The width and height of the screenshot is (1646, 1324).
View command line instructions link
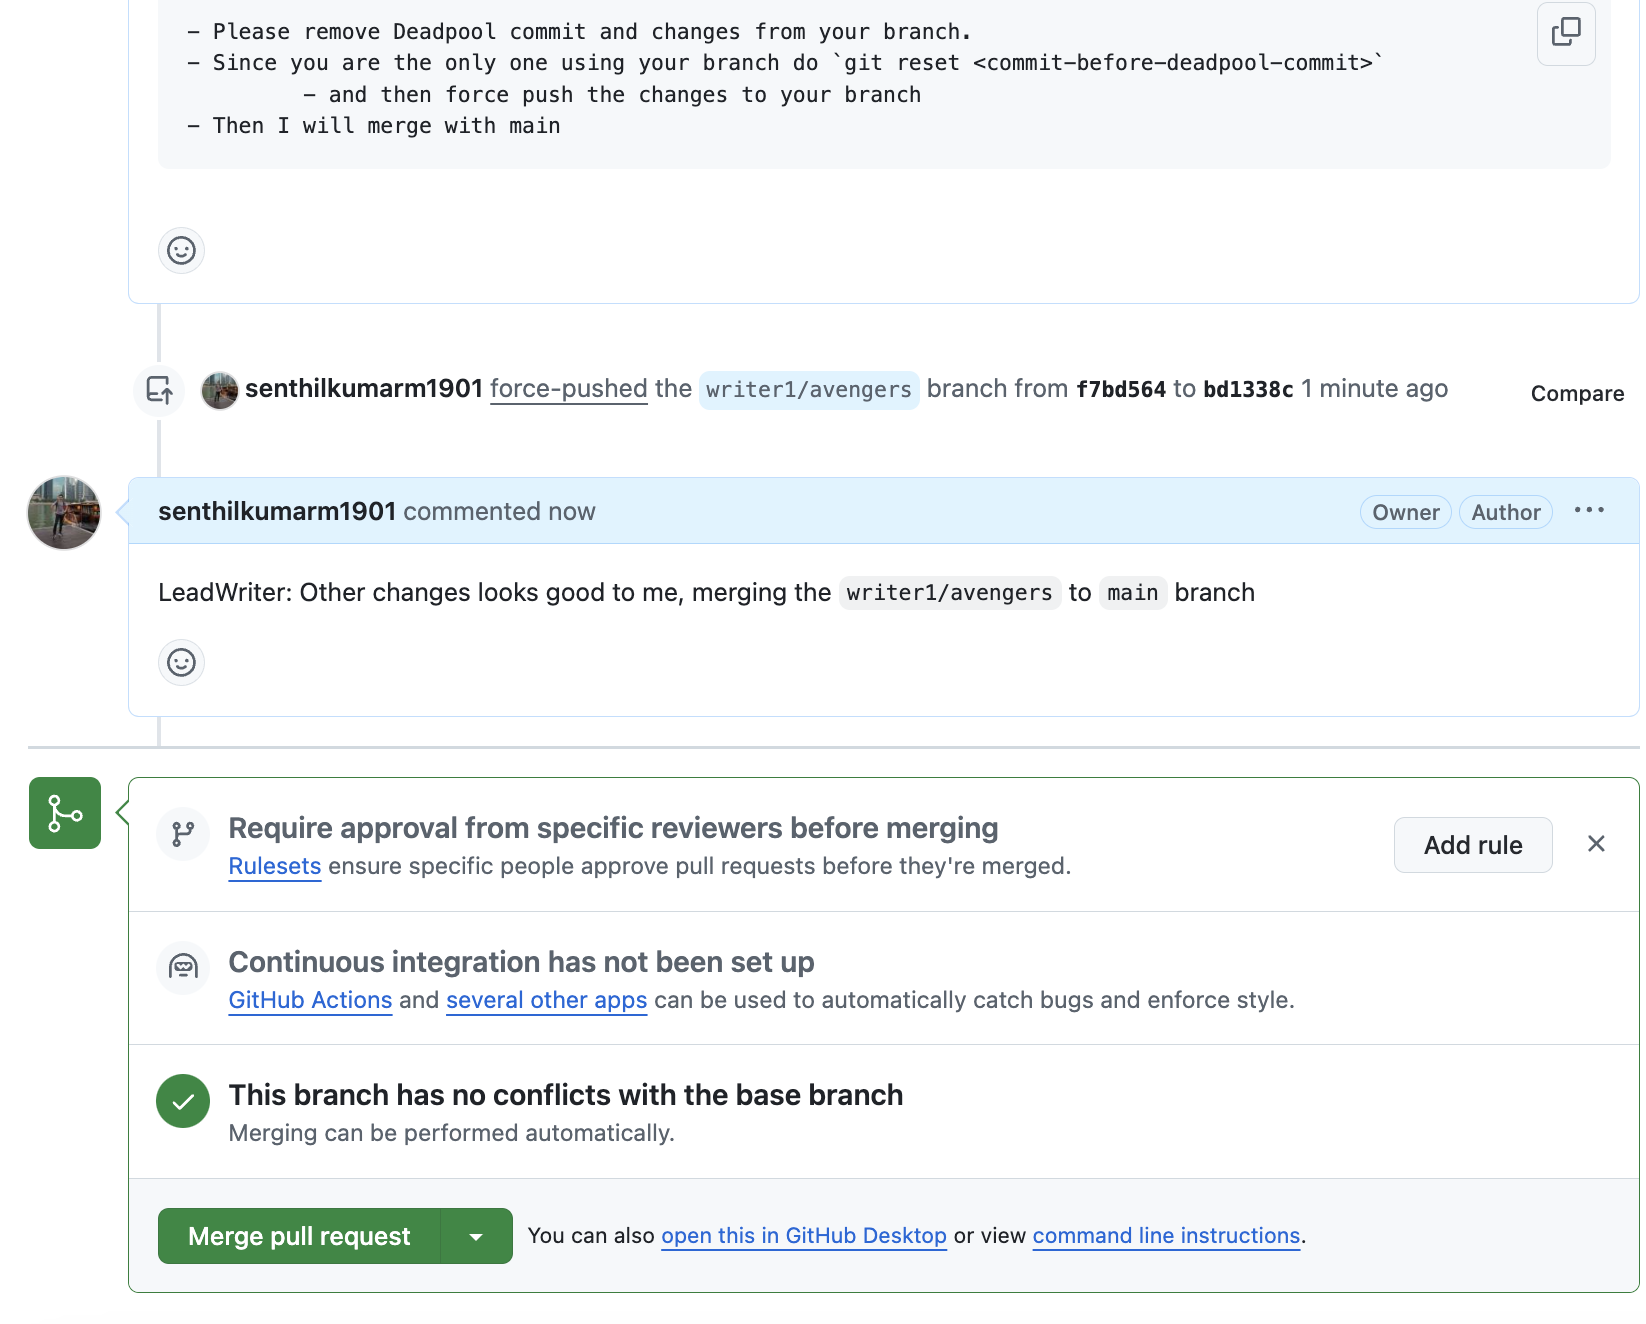1166,1236
